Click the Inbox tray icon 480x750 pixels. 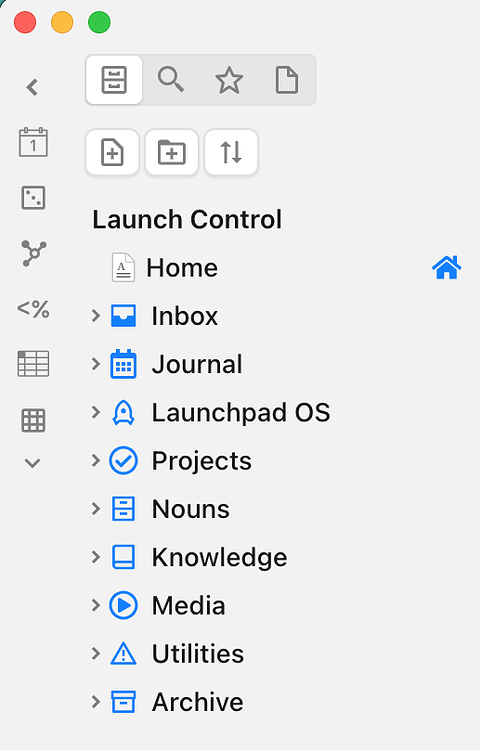click(x=123, y=316)
